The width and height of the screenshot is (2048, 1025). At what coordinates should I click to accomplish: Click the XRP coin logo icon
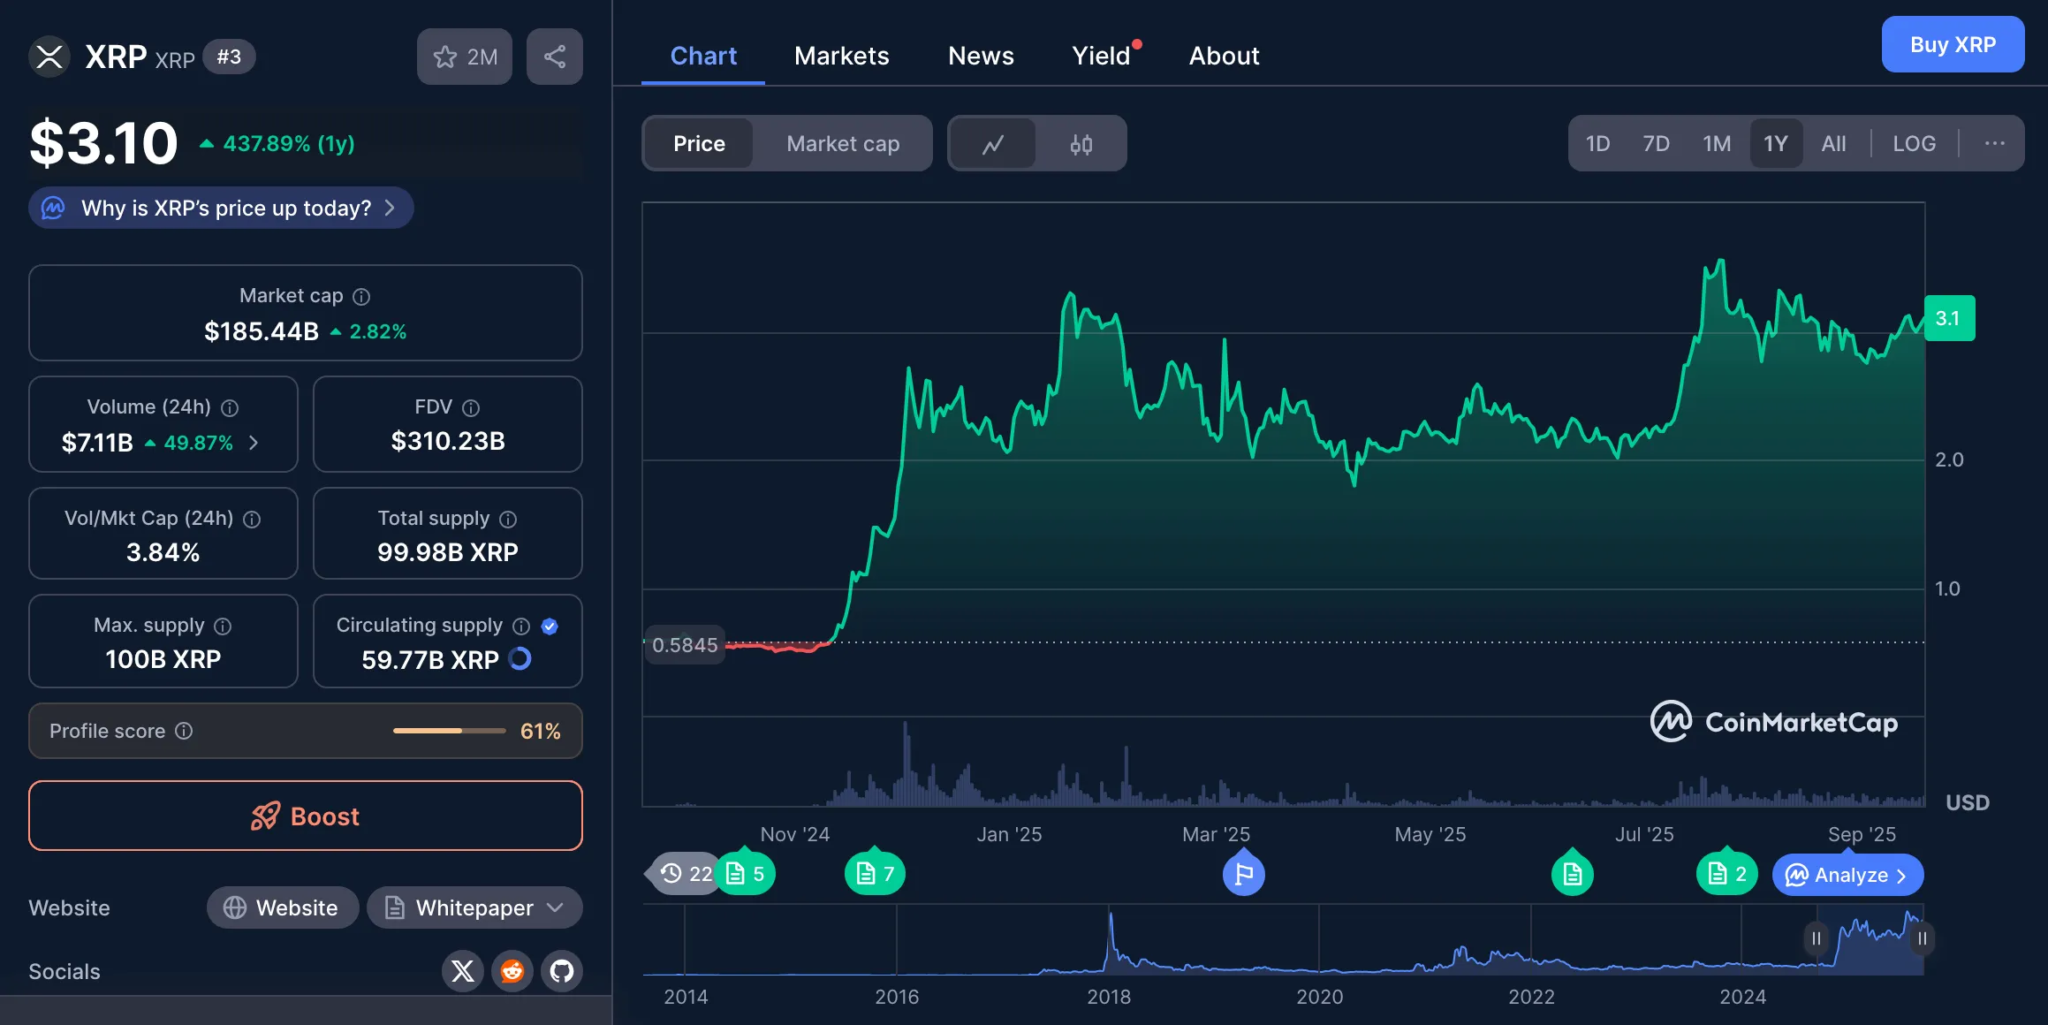(x=49, y=56)
